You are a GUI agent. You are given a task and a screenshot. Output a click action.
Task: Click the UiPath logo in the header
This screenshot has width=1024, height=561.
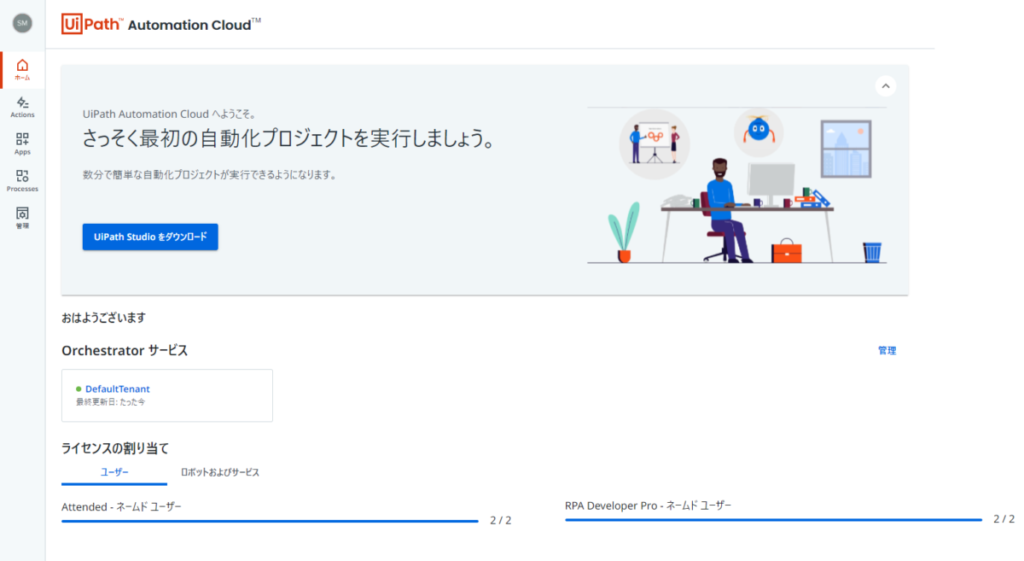pyautogui.click(x=92, y=24)
